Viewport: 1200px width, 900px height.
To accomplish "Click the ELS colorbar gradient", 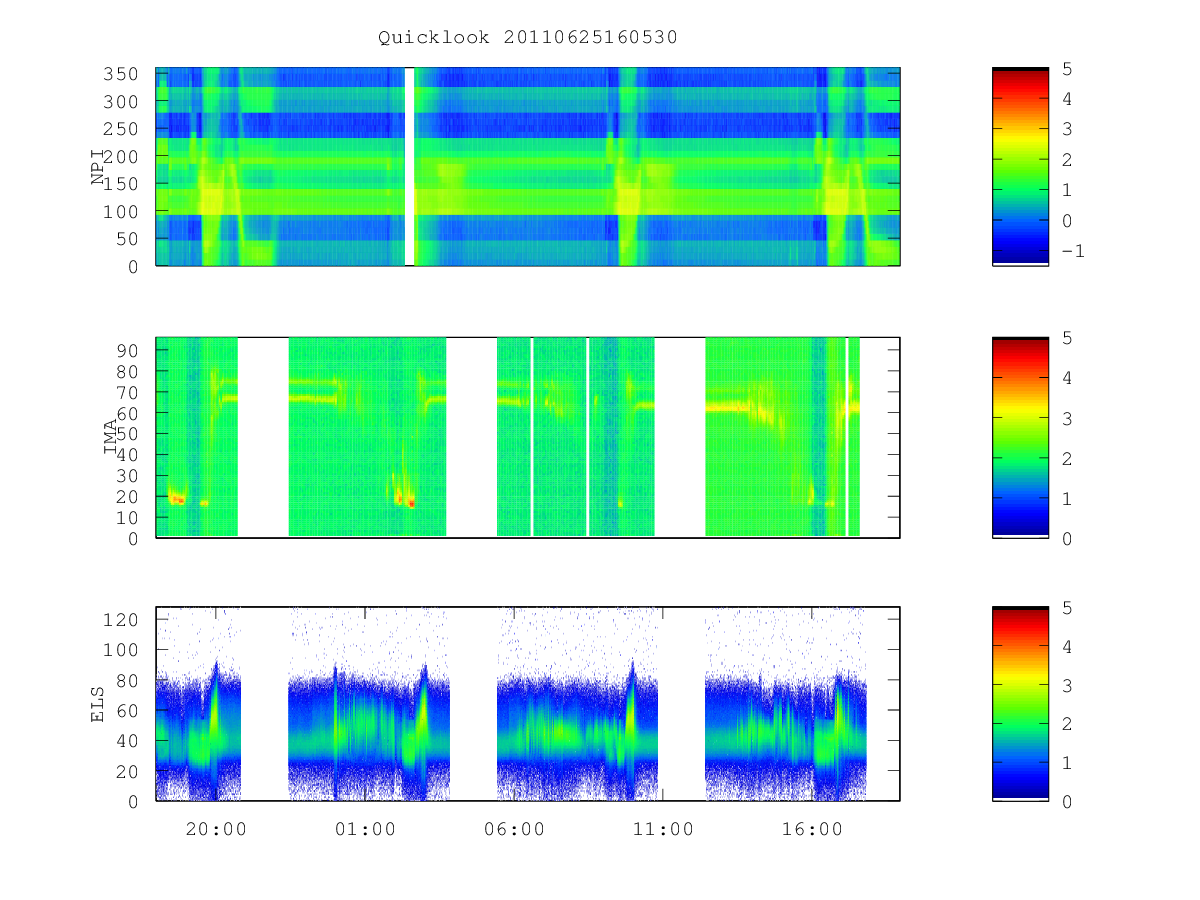I will (x=1020, y=704).
